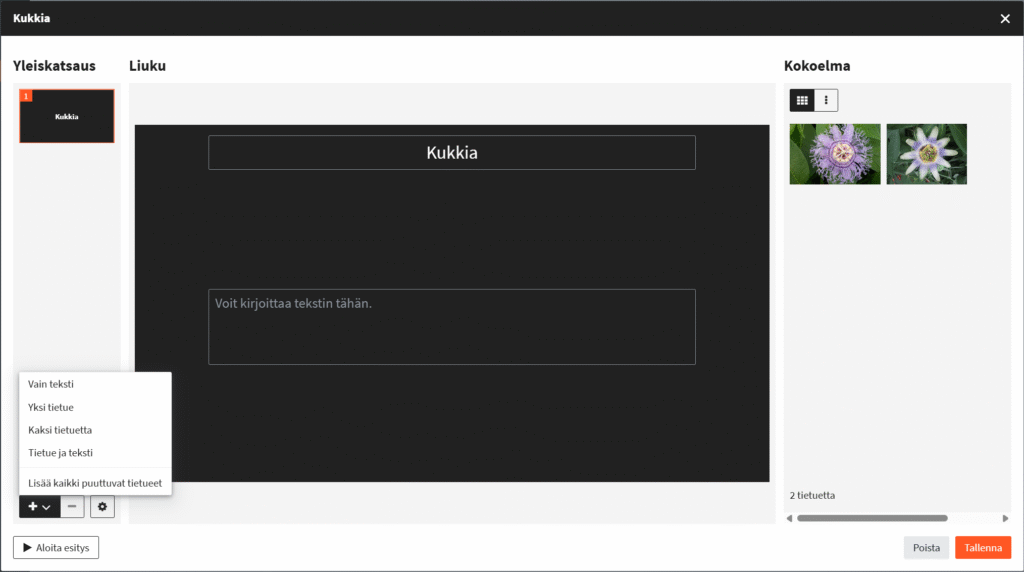The height and width of the screenshot is (572, 1024).
Task: Click the Poista button
Action: pyautogui.click(x=926, y=547)
